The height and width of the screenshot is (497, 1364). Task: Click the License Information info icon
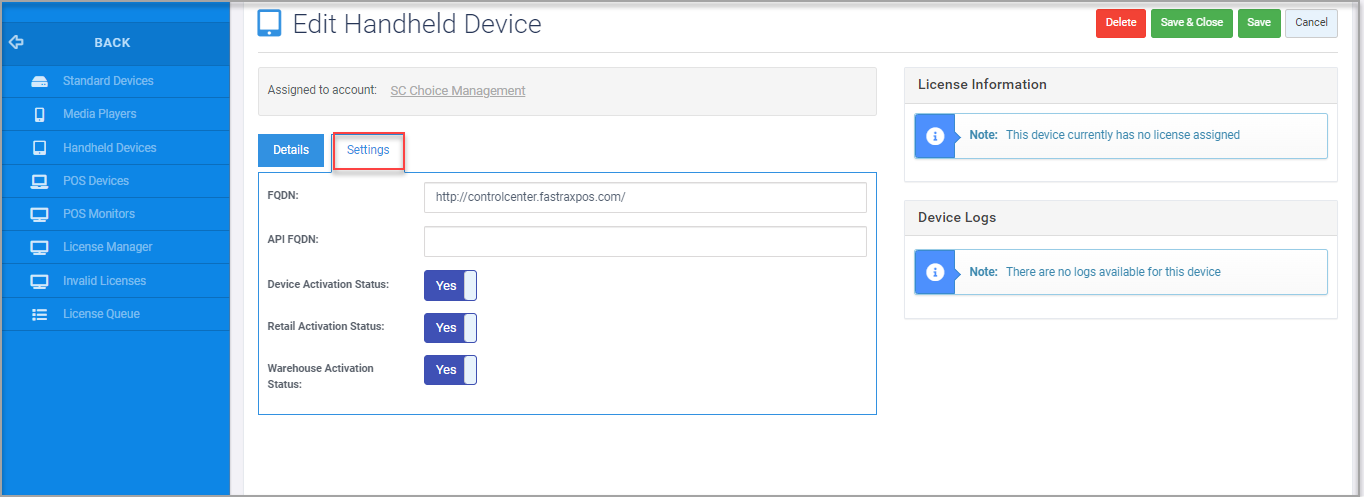(x=935, y=136)
